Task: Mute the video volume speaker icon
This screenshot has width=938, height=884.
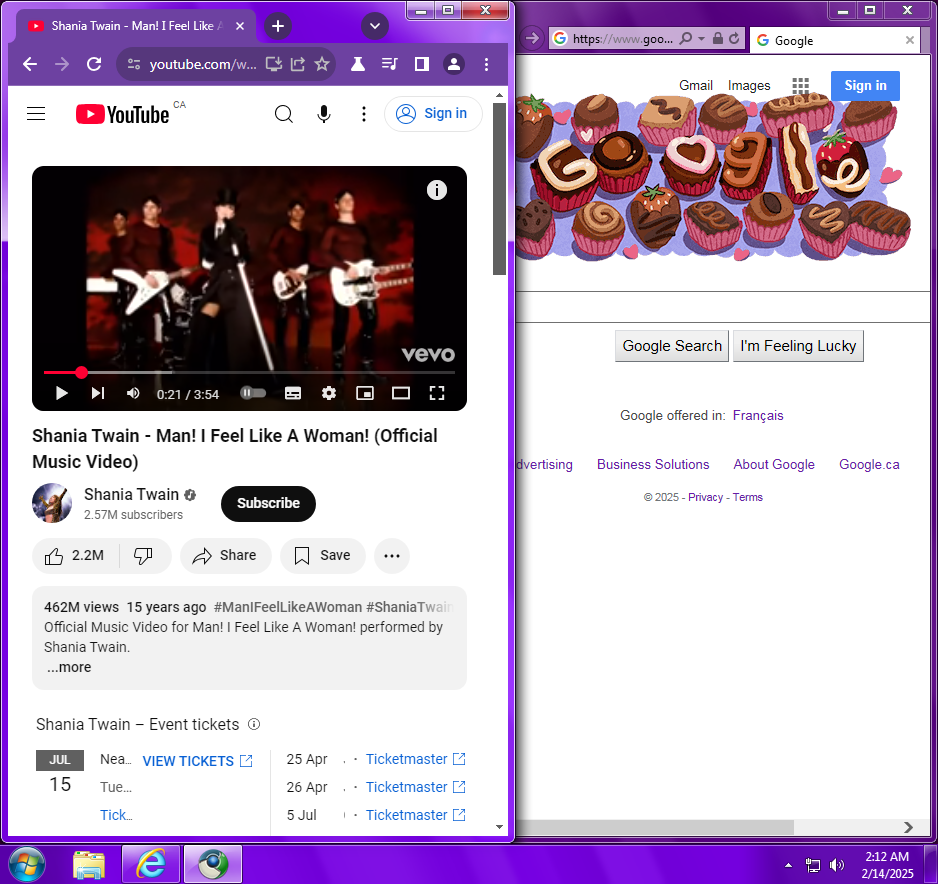Action: (133, 393)
